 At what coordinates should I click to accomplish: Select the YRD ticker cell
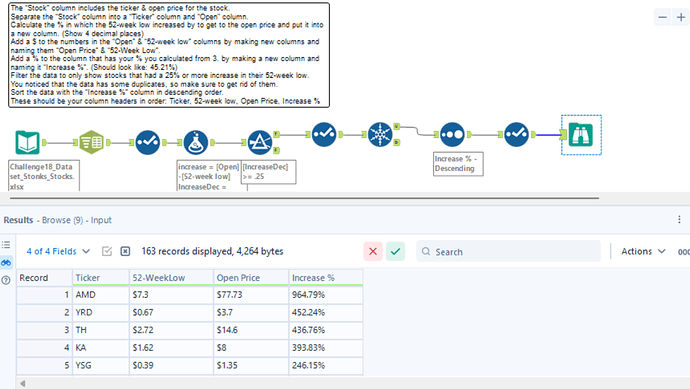(101, 312)
